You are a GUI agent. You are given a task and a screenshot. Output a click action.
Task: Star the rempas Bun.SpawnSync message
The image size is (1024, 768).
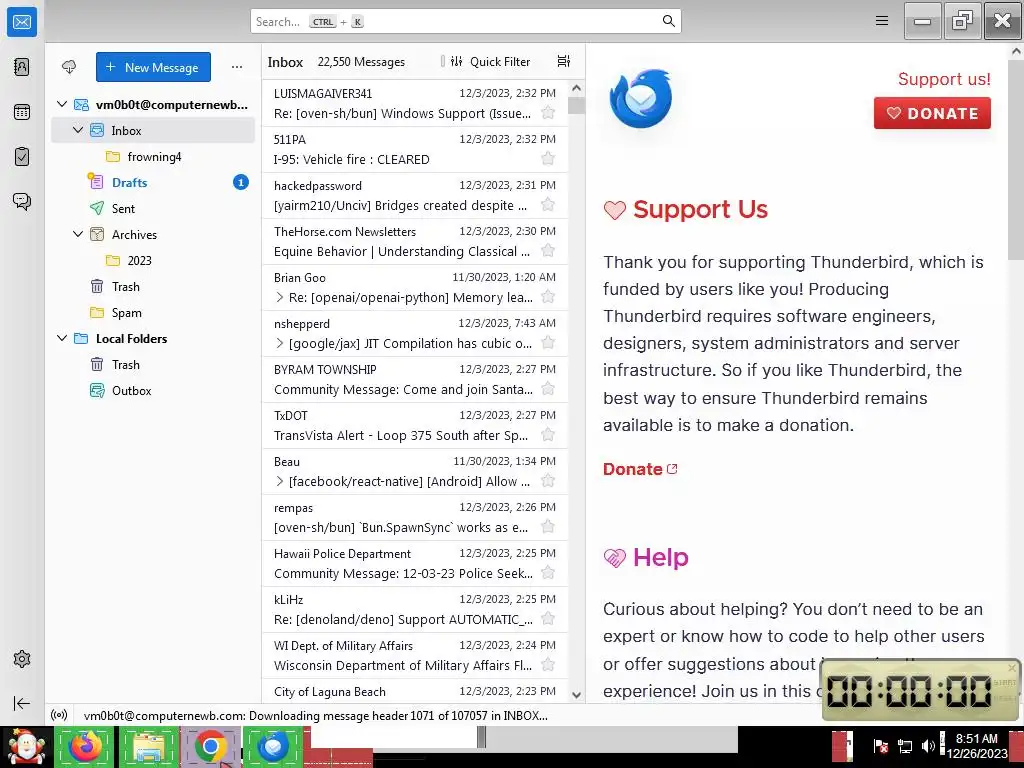(x=548, y=527)
